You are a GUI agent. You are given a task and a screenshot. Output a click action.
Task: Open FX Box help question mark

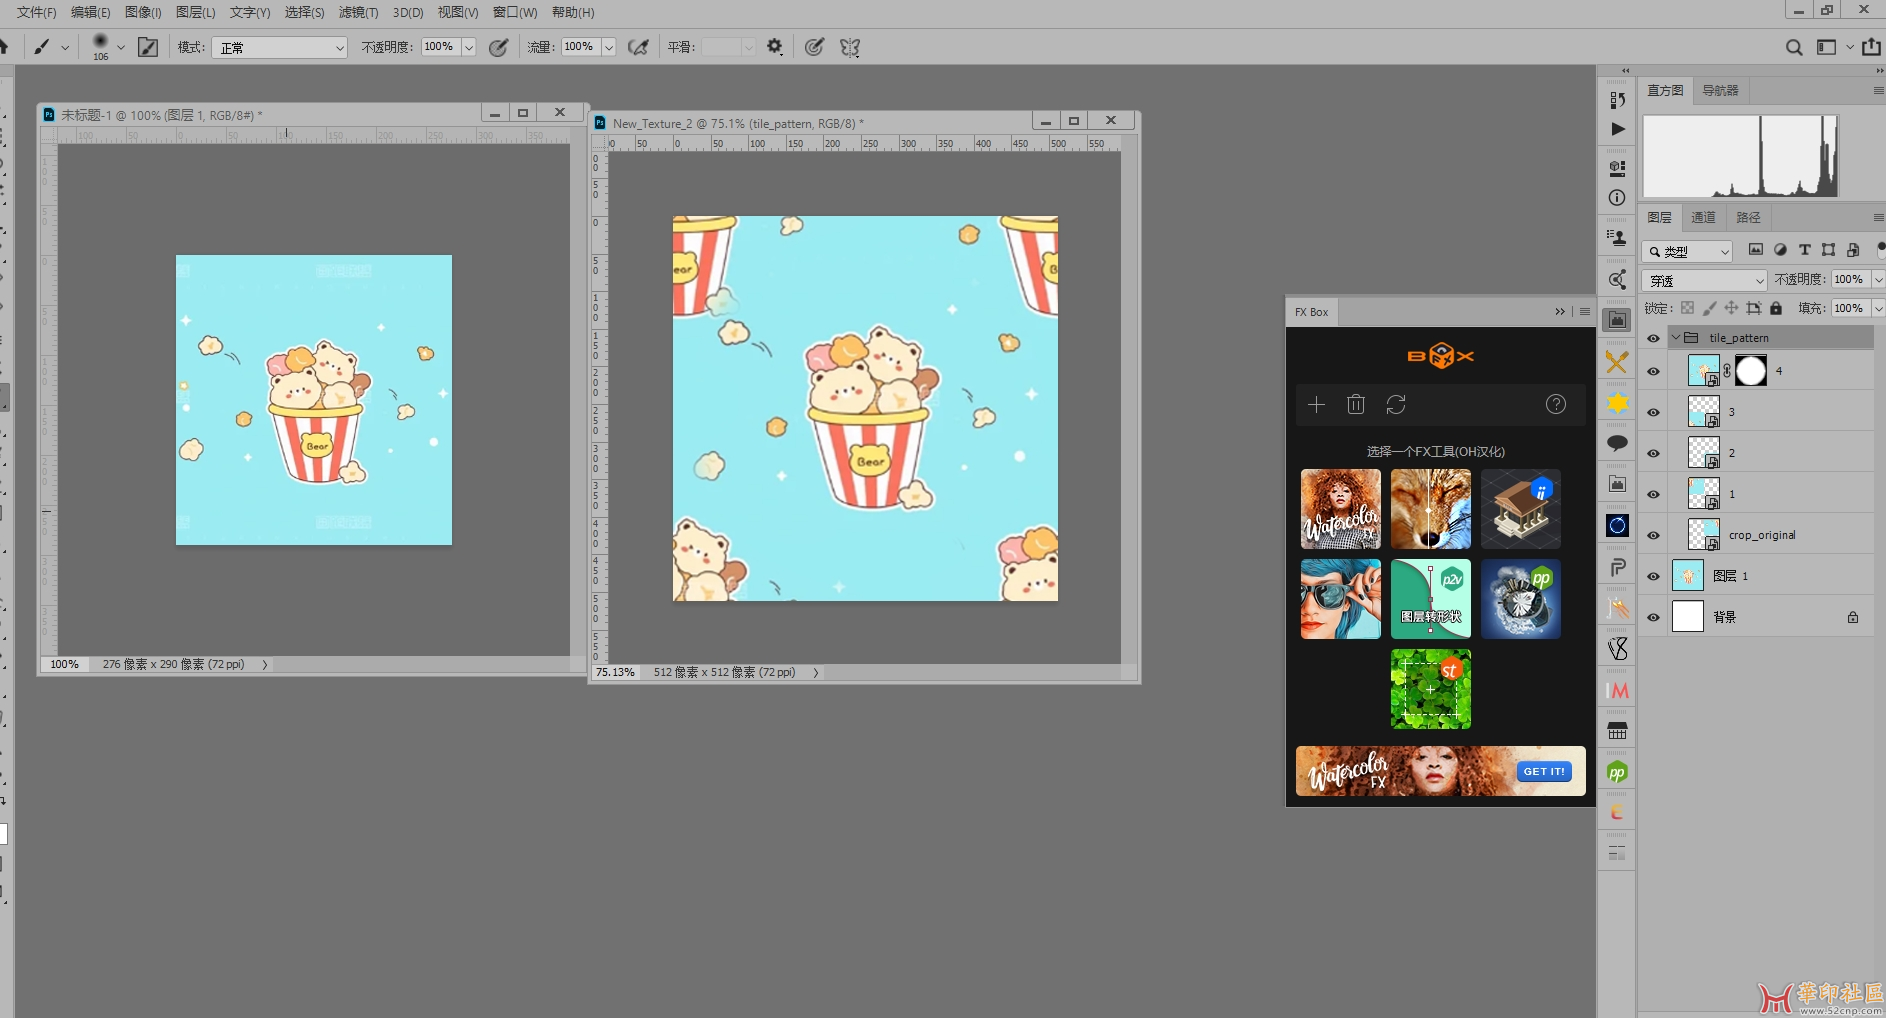tap(1556, 404)
